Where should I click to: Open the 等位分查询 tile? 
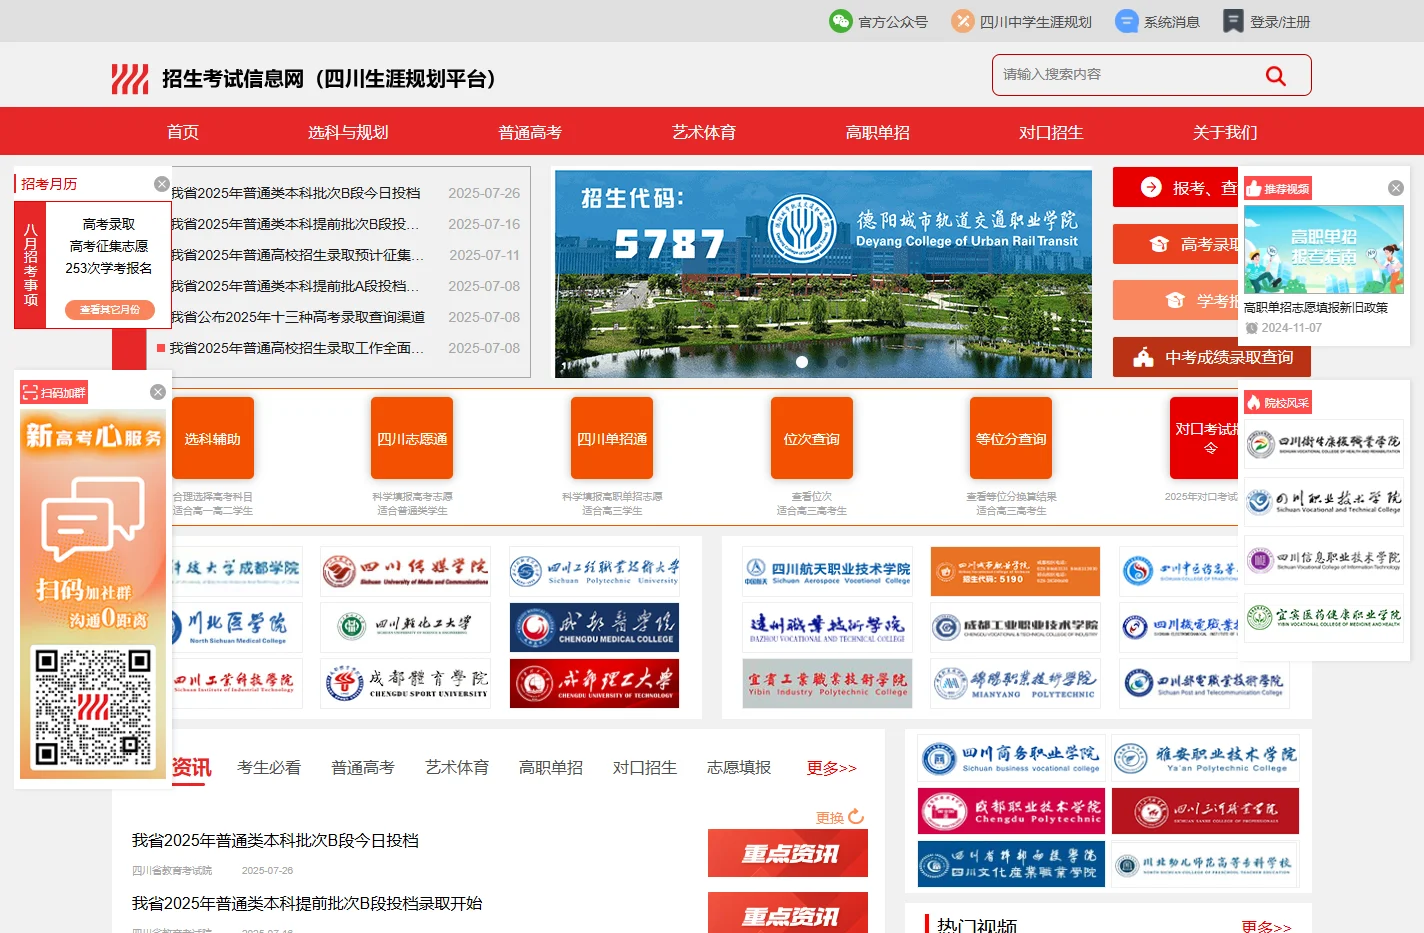click(1011, 438)
